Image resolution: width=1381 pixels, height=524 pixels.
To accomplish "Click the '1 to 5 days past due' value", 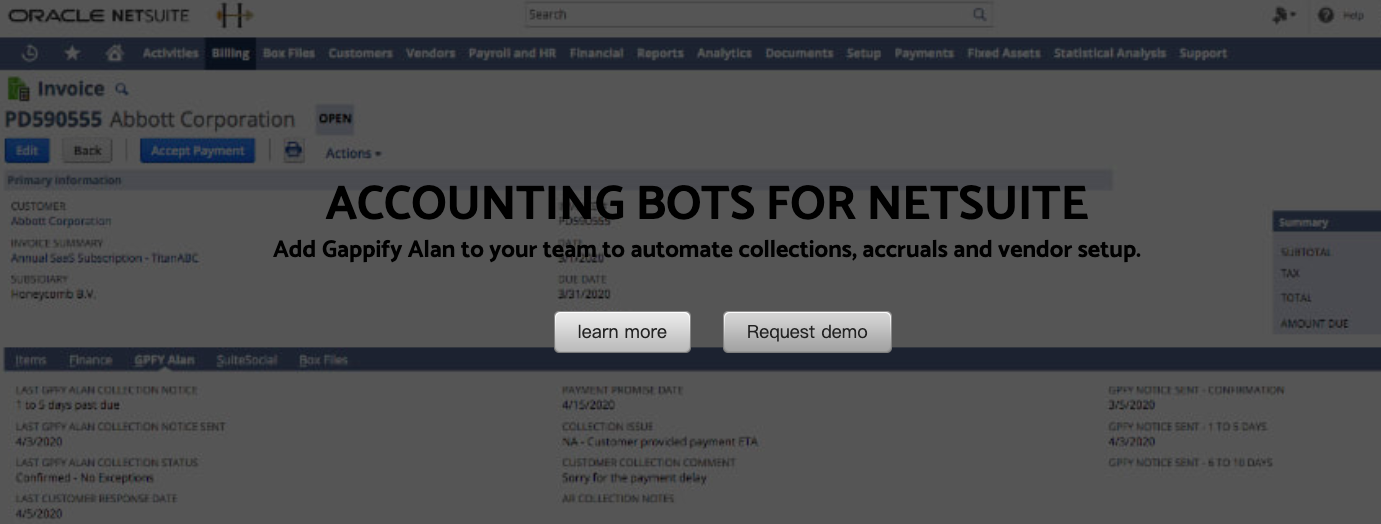I will (x=67, y=405).
